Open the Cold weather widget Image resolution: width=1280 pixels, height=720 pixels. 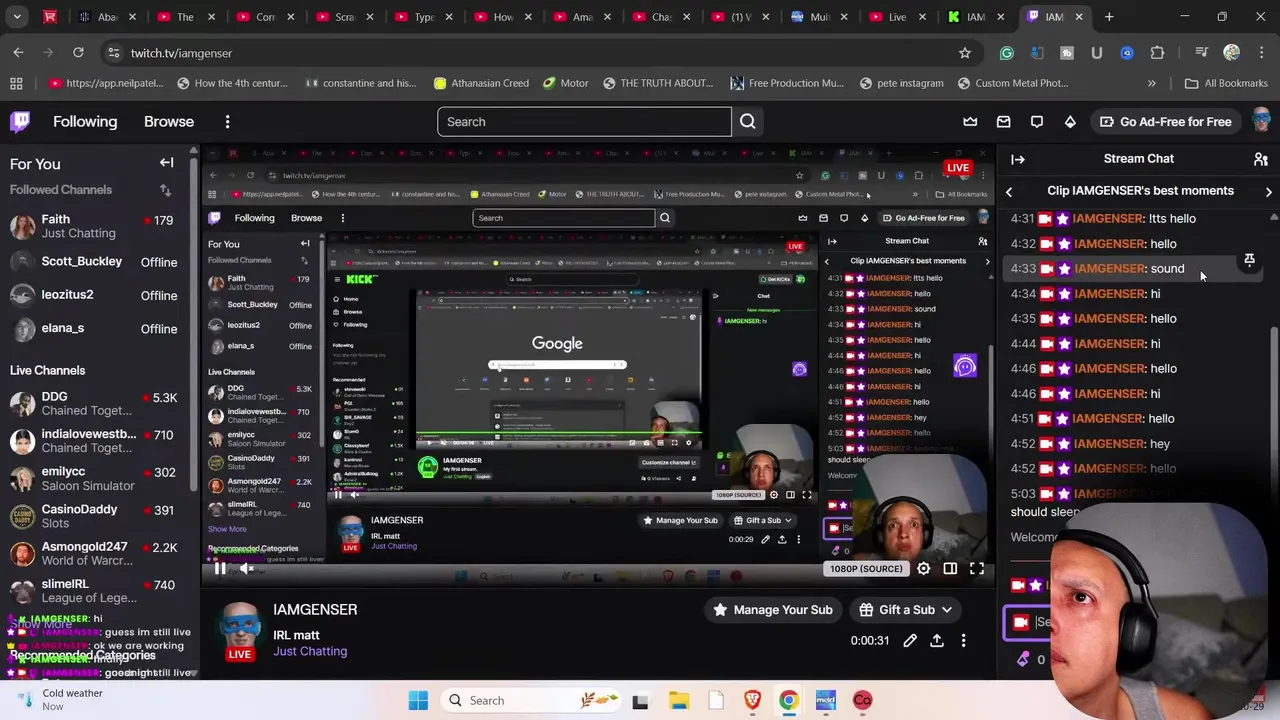(x=60, y=700)
